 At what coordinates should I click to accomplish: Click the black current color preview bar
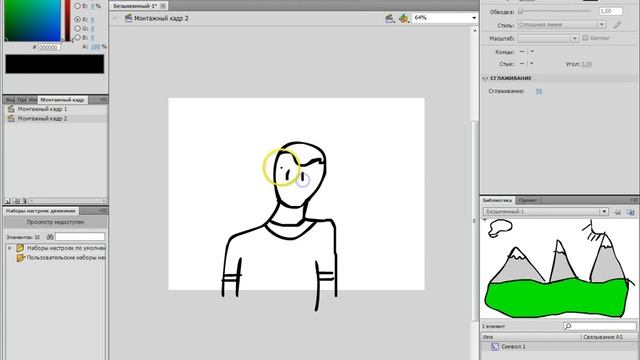click(55, 64)
